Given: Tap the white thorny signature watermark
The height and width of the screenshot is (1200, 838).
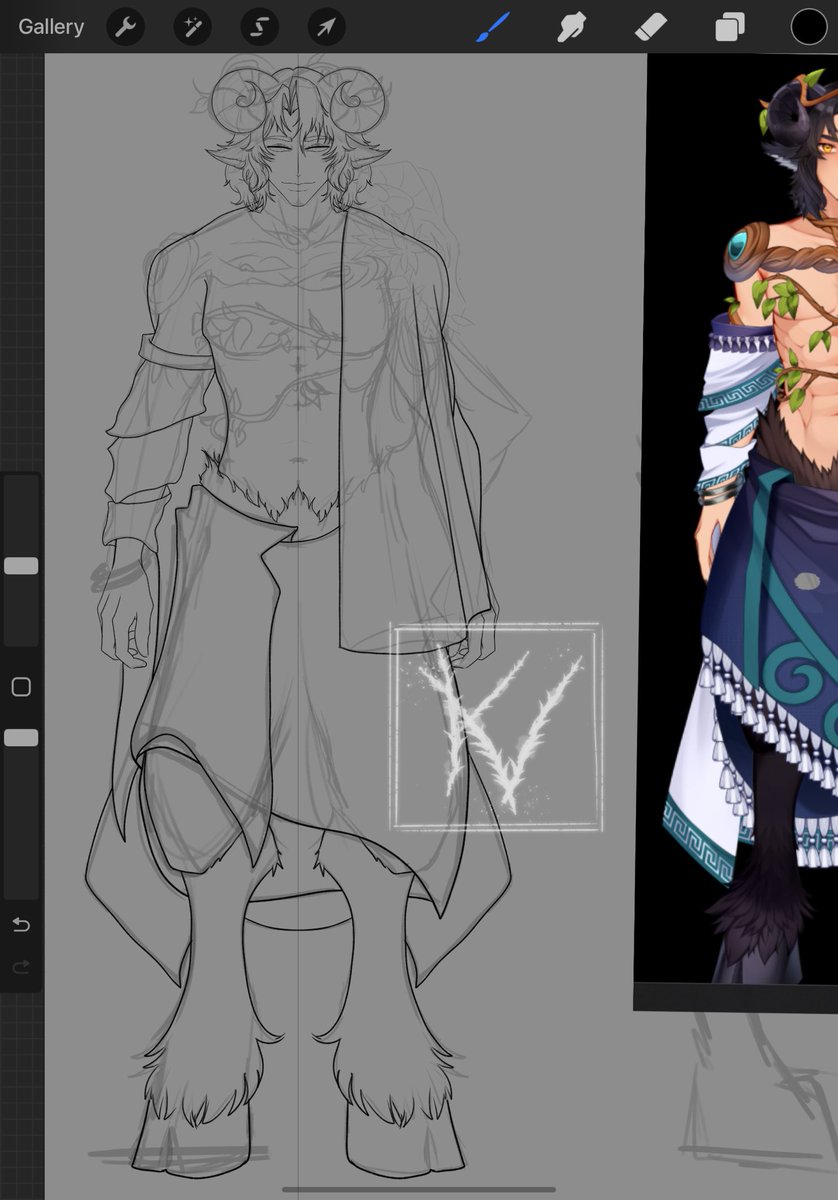Looking at the screenshot, I should pyautogui.click(x=497, y=727).
